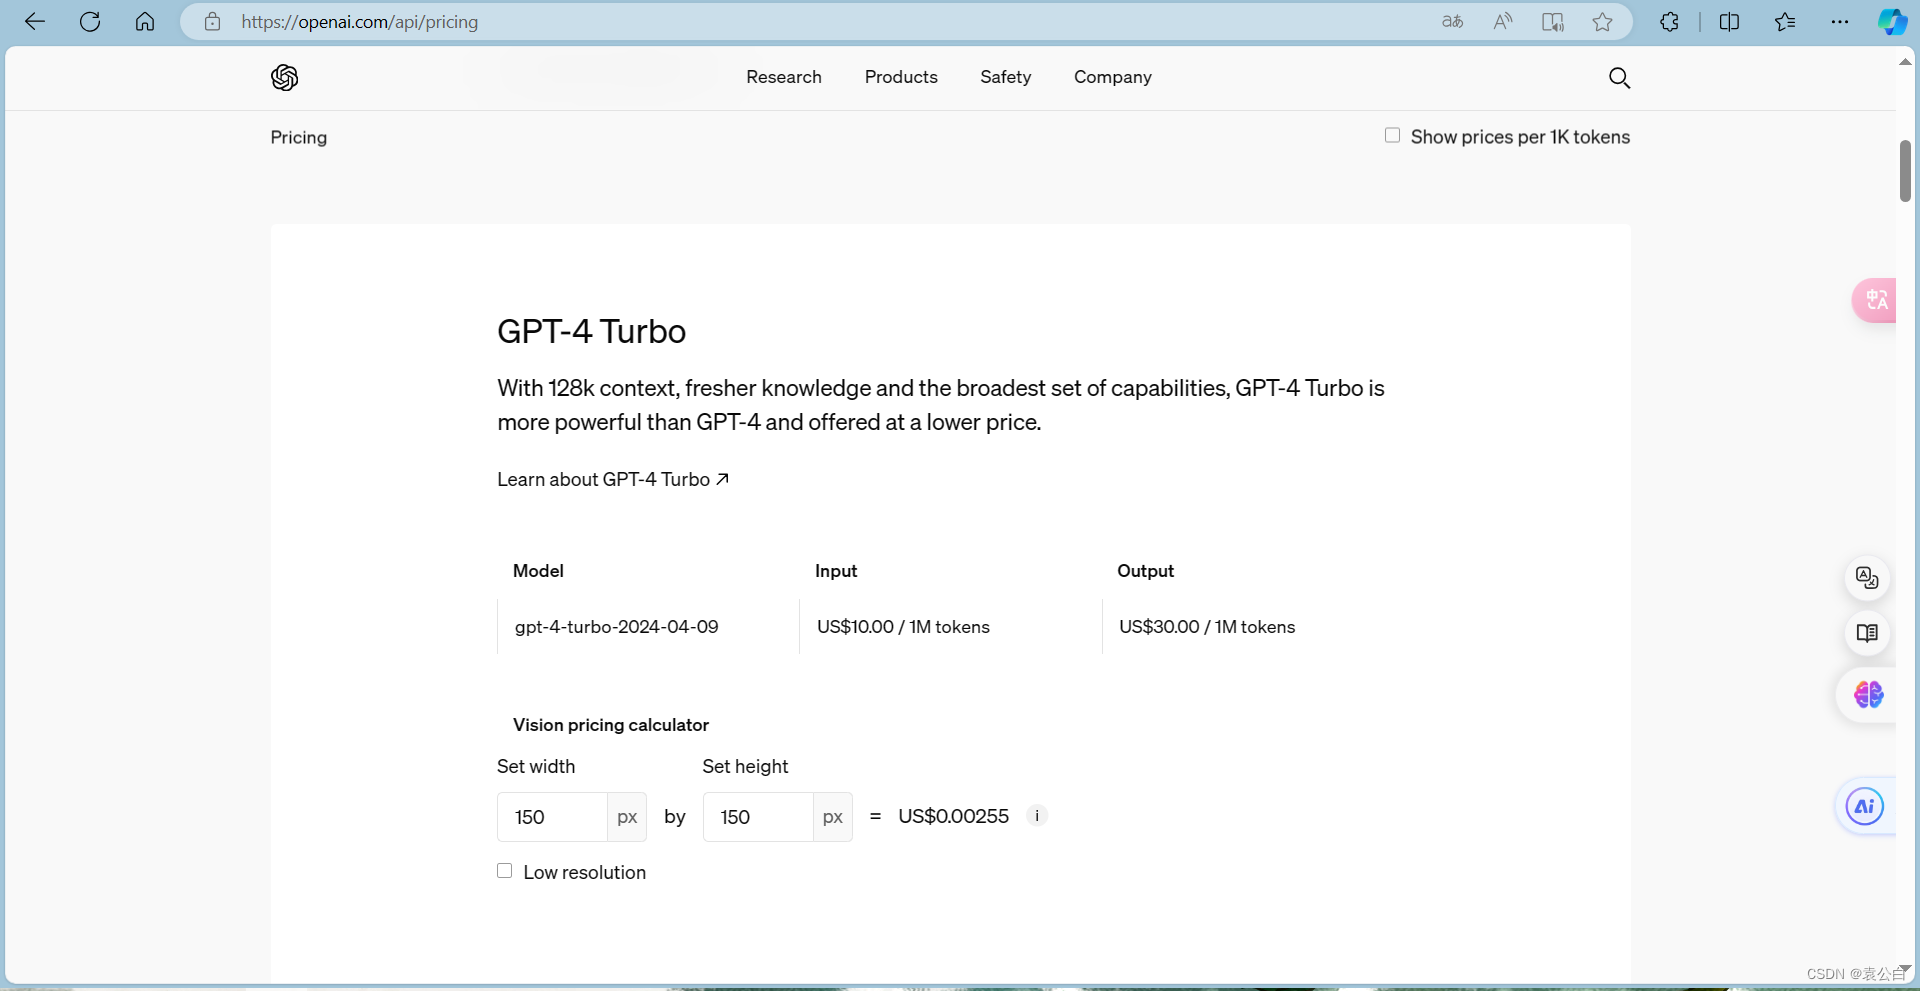The height and width of the screenshot is (991, 1920).
Task: Click the Vision pricing calculator label
Action: (611, 725)
